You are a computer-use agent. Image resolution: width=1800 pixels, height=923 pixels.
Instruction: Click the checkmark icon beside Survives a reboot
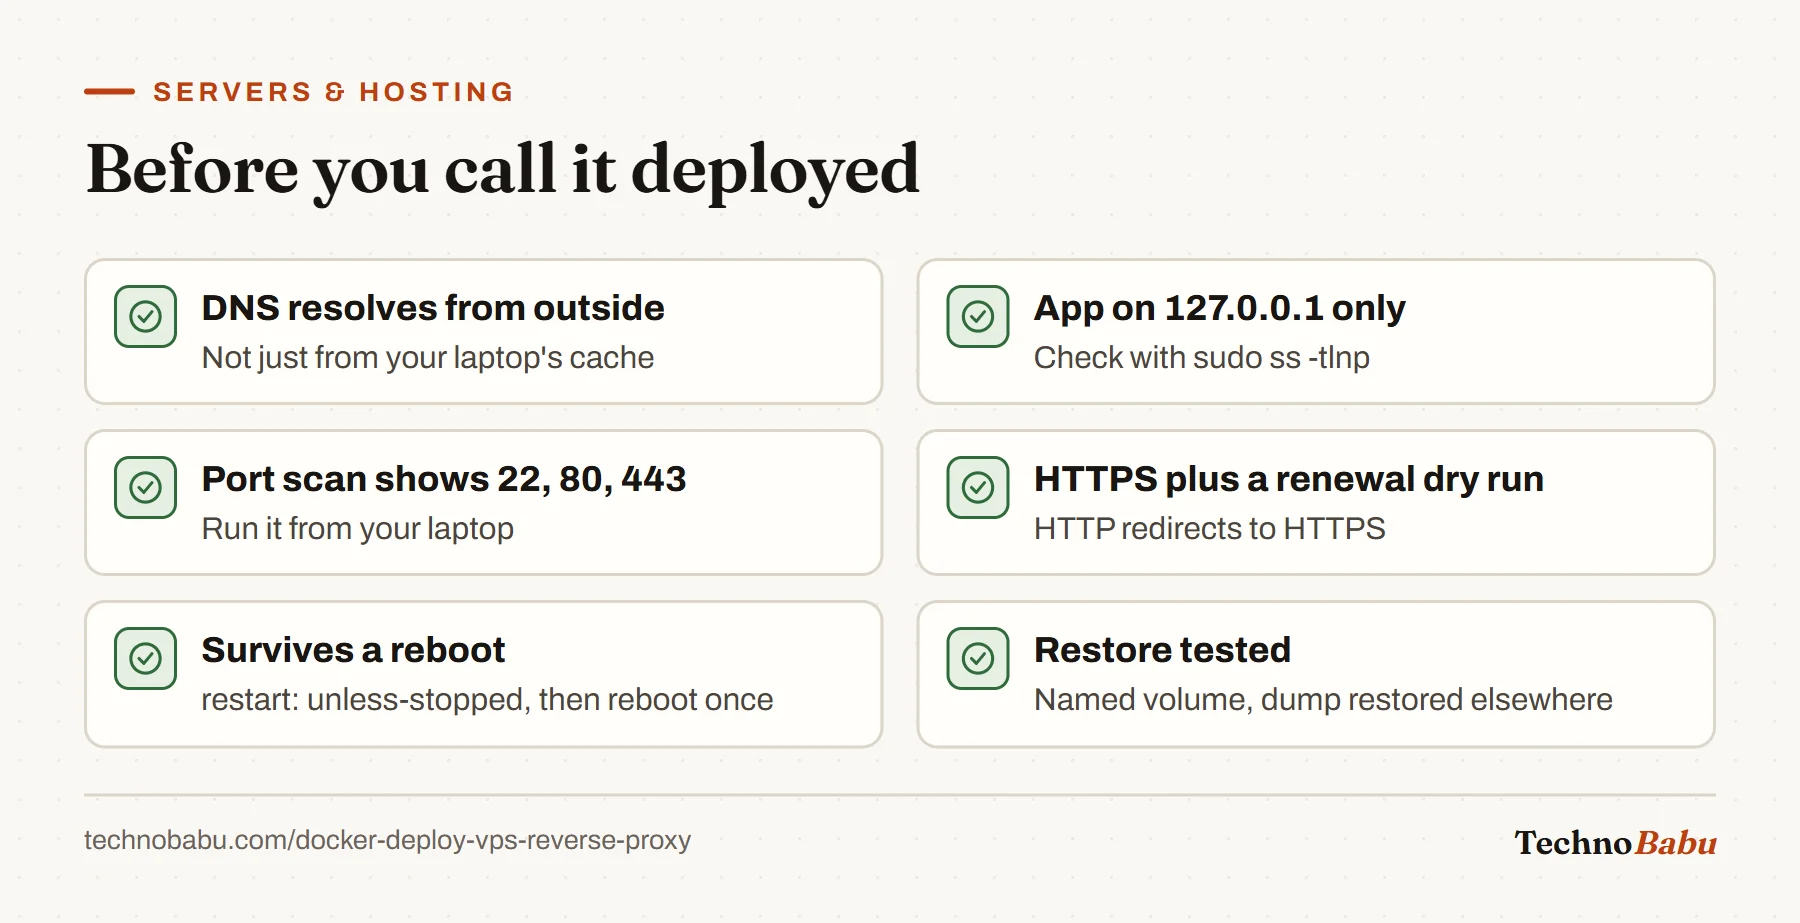pyautogui.click(x=145, y=659)
